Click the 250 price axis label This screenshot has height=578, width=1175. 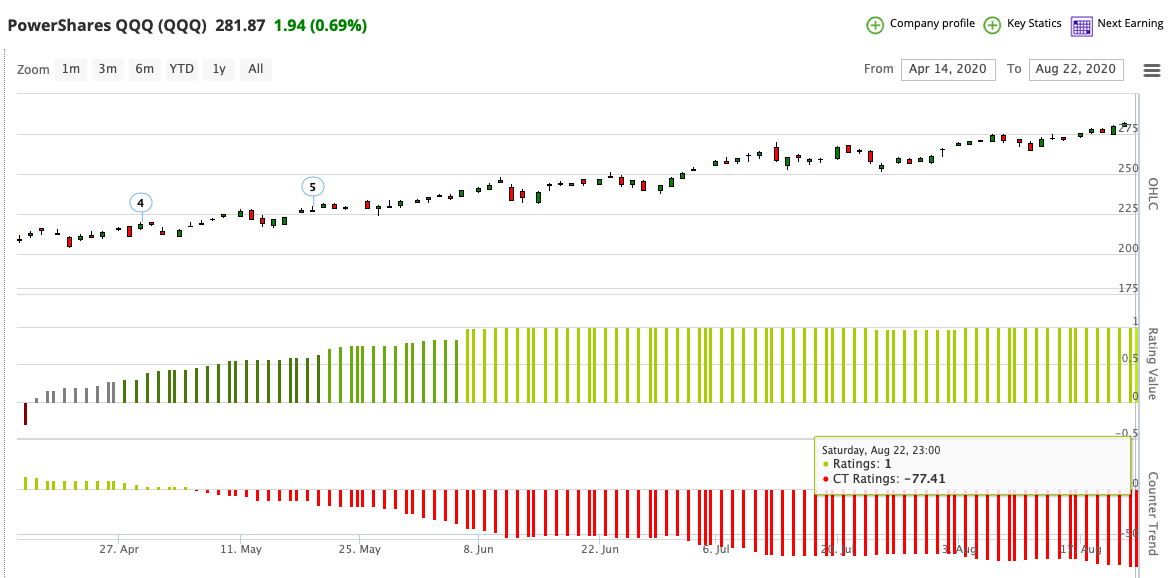coord(1129,168)
